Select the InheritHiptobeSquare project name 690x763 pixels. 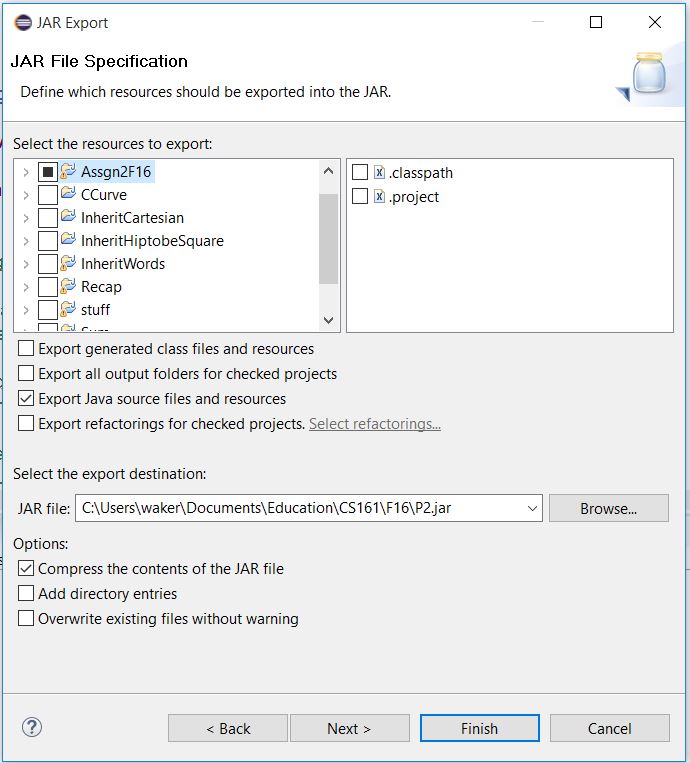coord(152,240)
